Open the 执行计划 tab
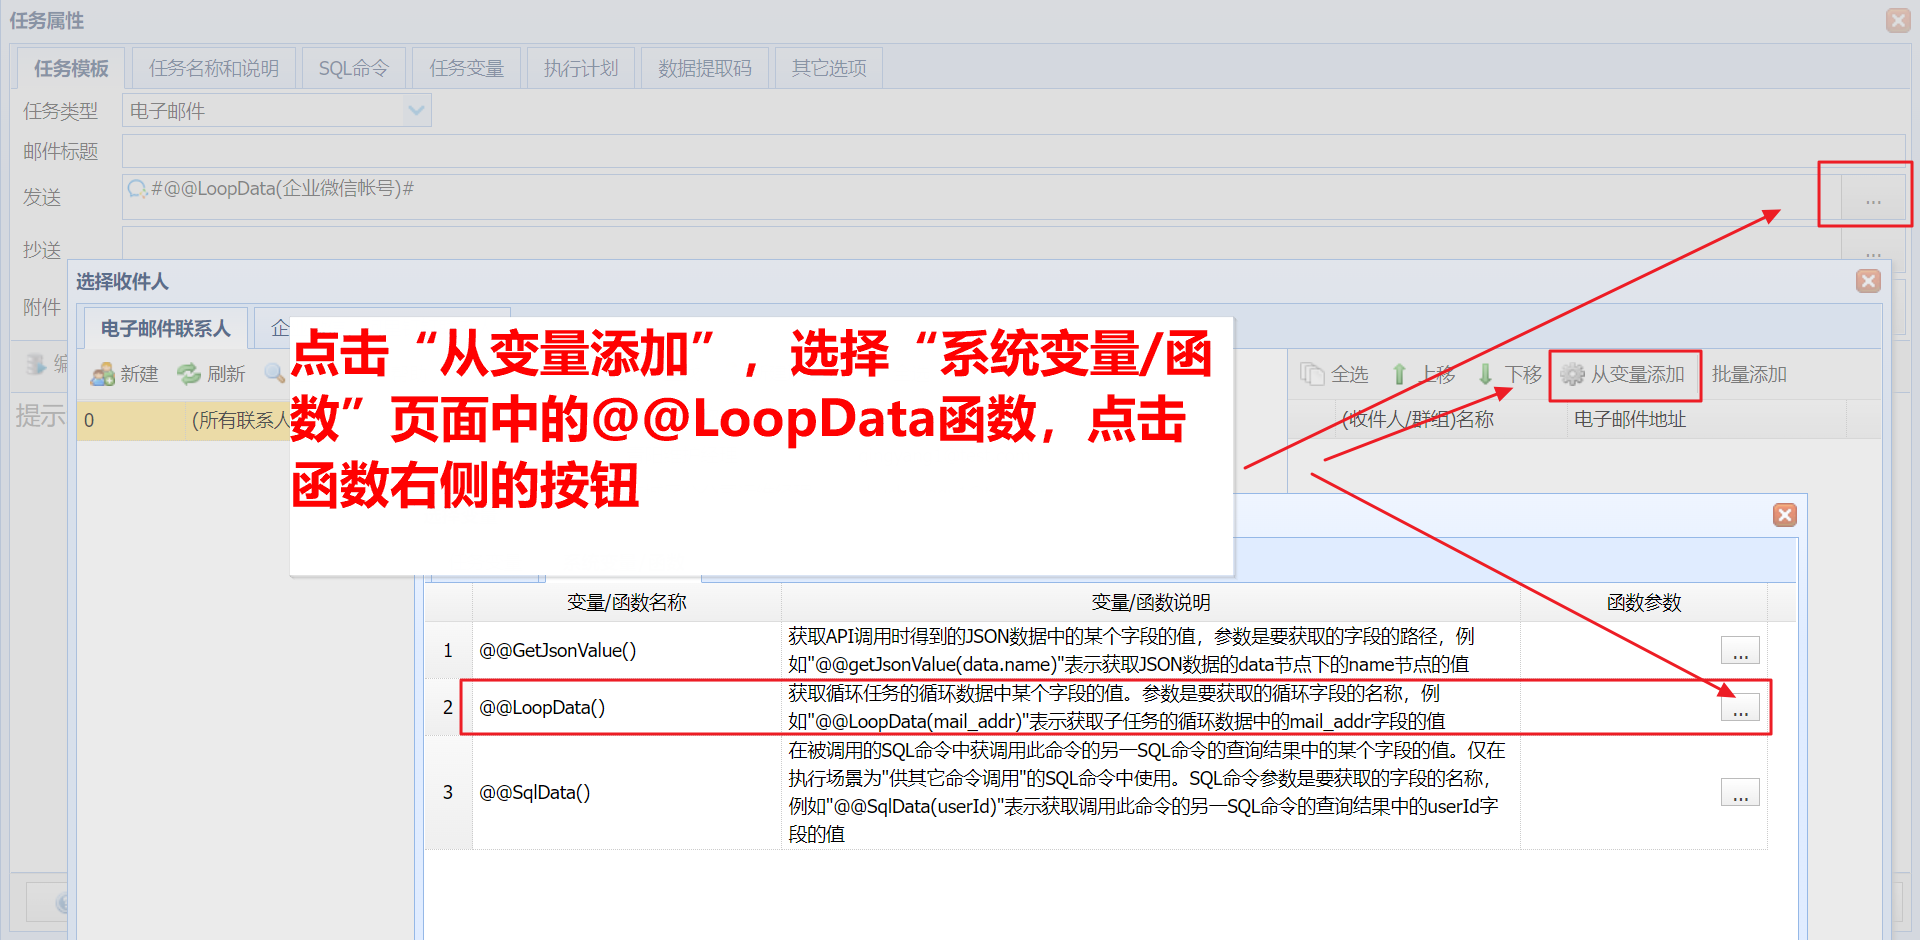The width and height of the screenshot is (1920, 940). (581, 68)
